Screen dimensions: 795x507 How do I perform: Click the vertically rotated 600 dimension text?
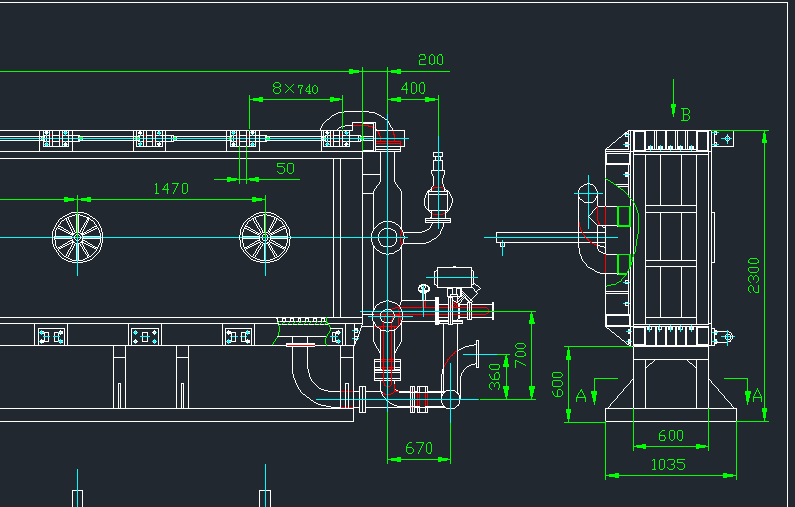coord(557,384)
